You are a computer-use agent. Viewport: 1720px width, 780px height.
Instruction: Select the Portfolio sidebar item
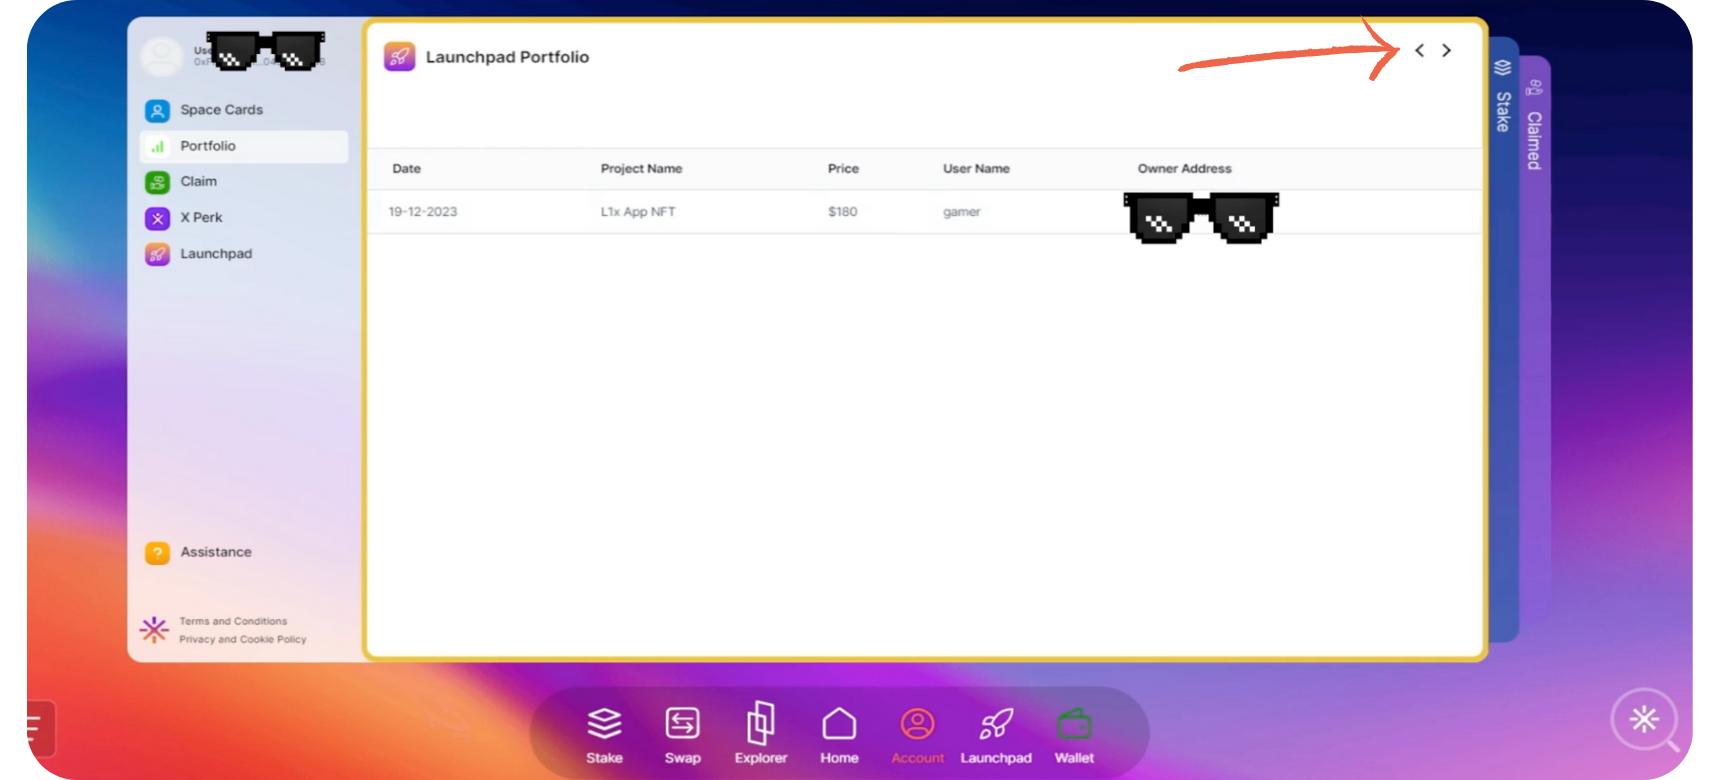pyautogui.click(x=244, y=146)
